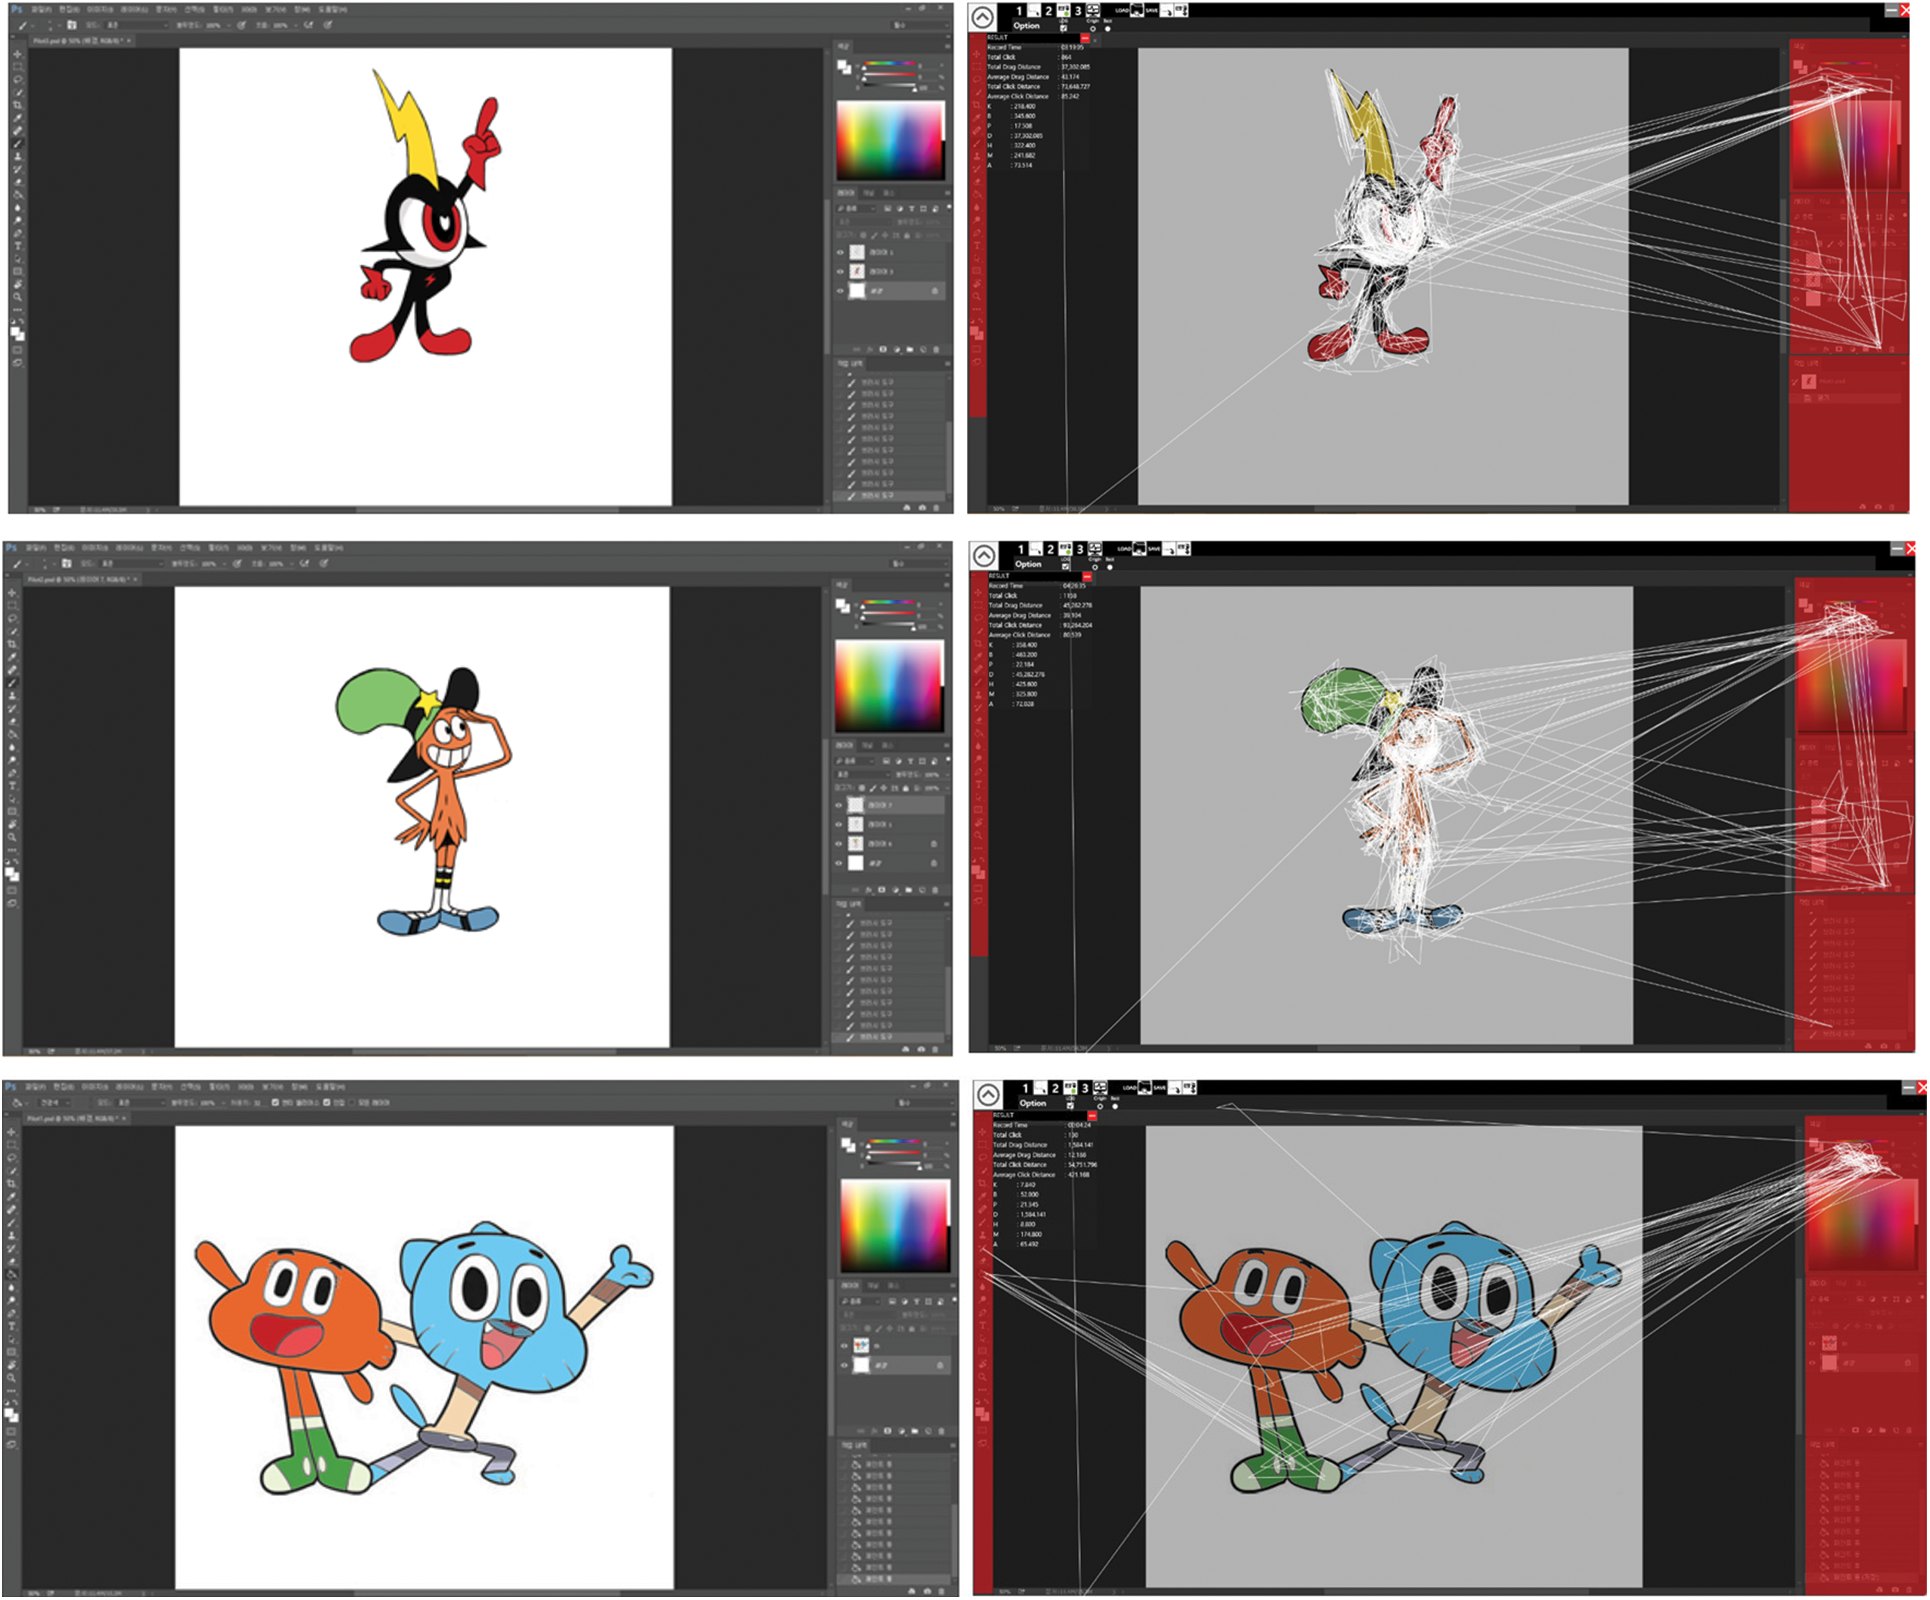Screen dimensions: 1930x1600
Task: Open layer filter dropdown in lightning-character Layers panel
Action: click(857, 208)
